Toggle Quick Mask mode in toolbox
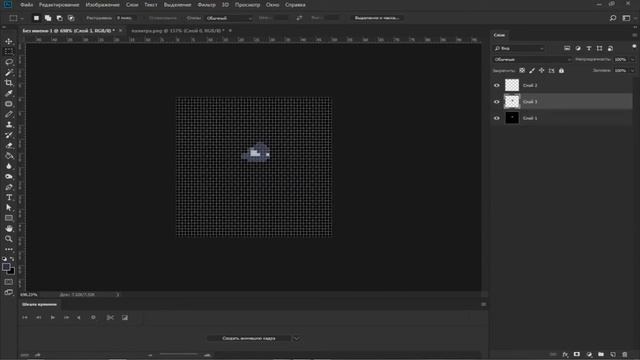 [9, 282]
